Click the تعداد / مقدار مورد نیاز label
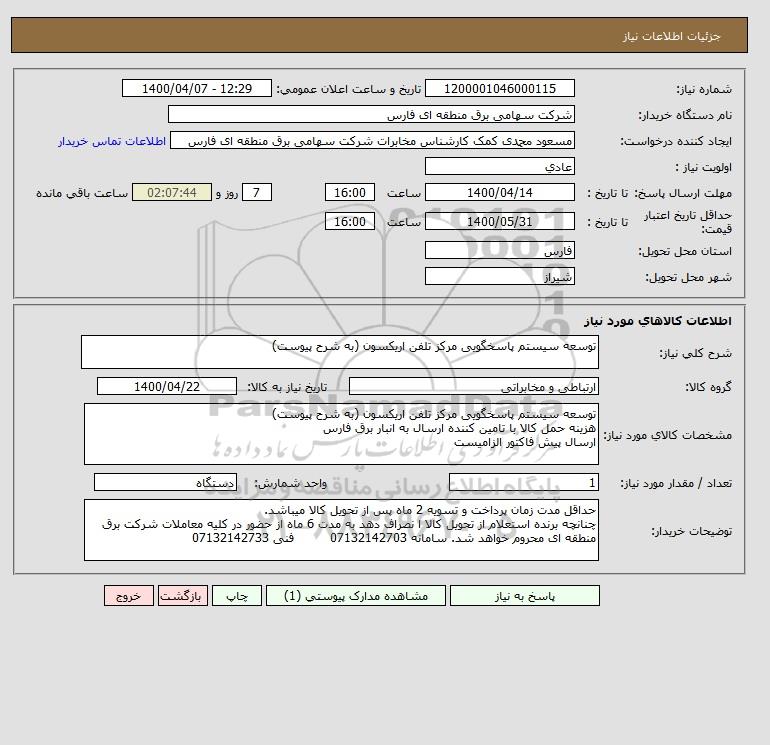This screenshot has width=770, height=745. 676,483
